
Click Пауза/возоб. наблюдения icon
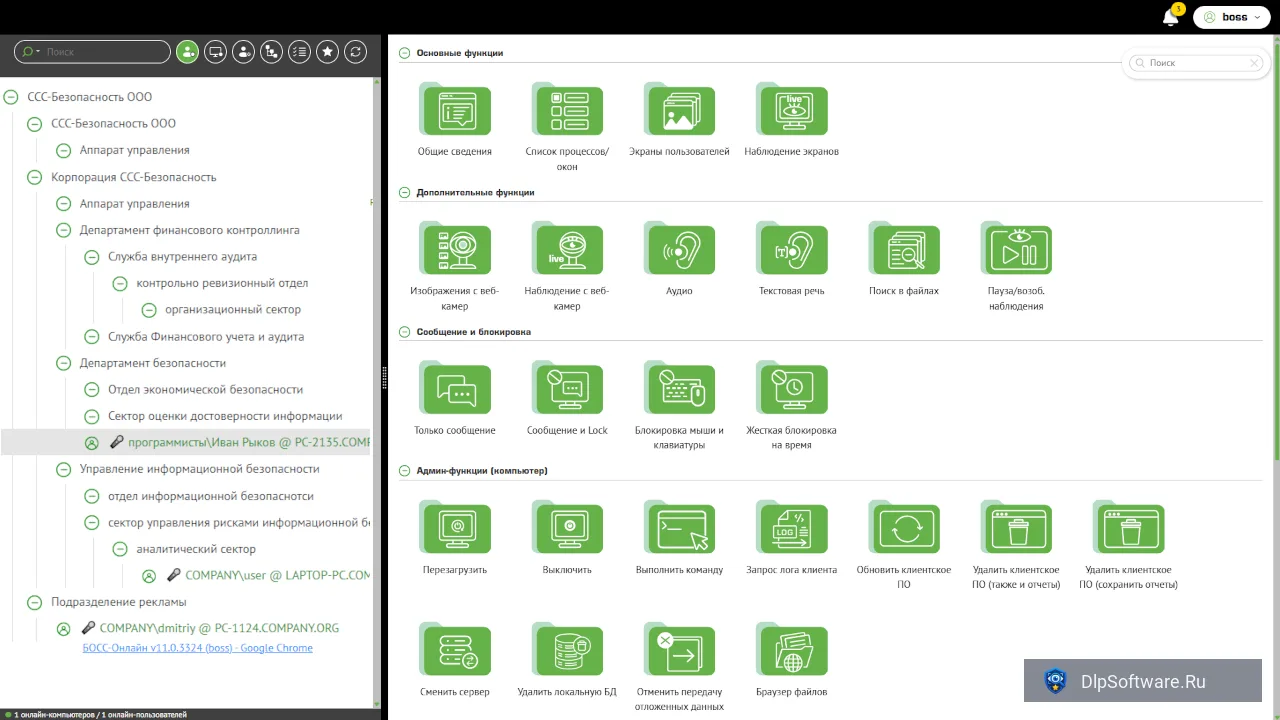1016,249
